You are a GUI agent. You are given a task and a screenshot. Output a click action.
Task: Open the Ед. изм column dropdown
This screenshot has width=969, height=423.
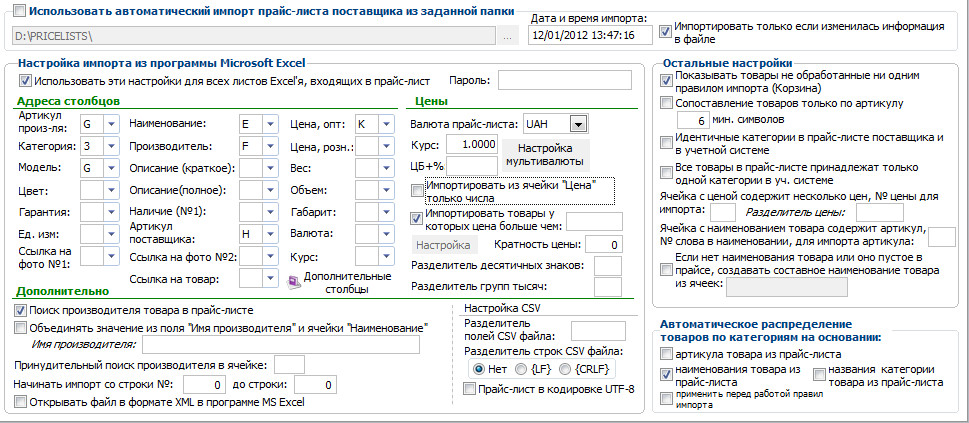111,234
